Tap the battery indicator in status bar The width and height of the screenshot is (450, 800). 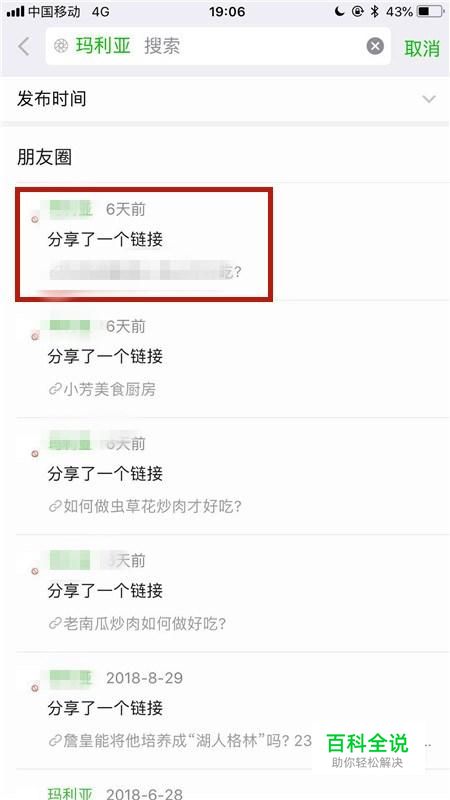coord(430,12)
